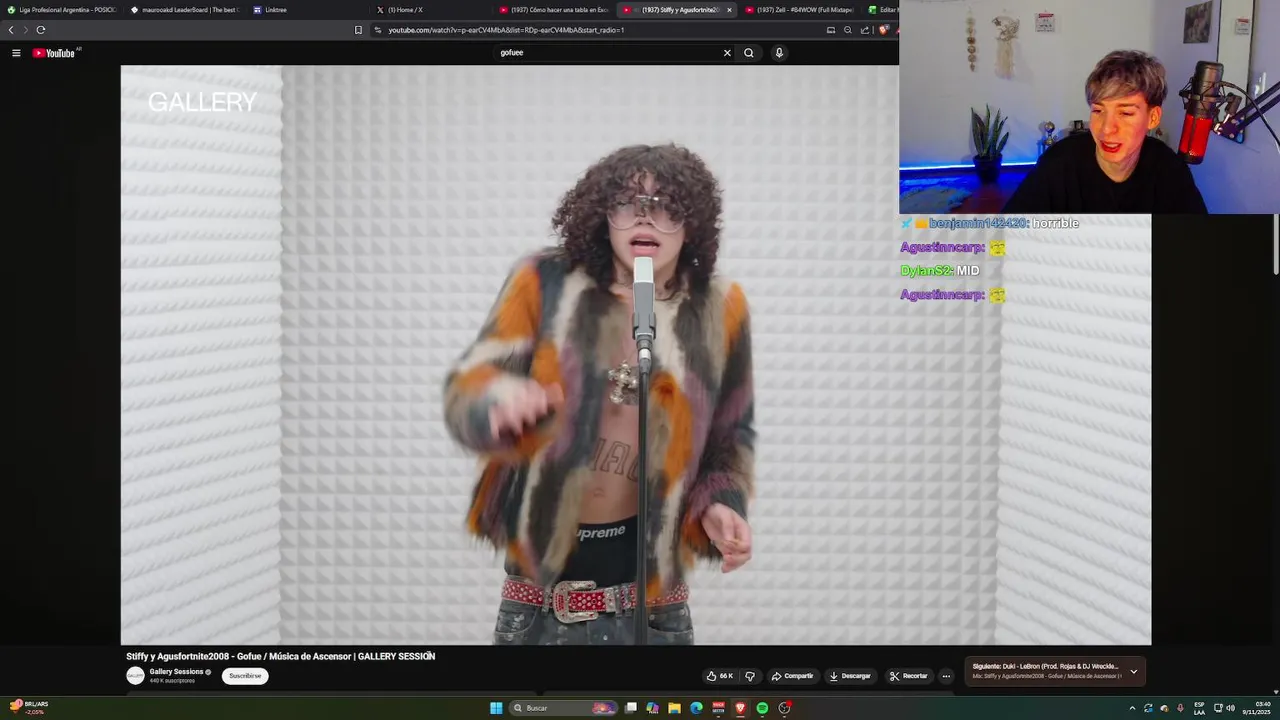The image size is (1280, 720).
Task: Show hidden system tray icons chevron
Action: (1132, 708)
